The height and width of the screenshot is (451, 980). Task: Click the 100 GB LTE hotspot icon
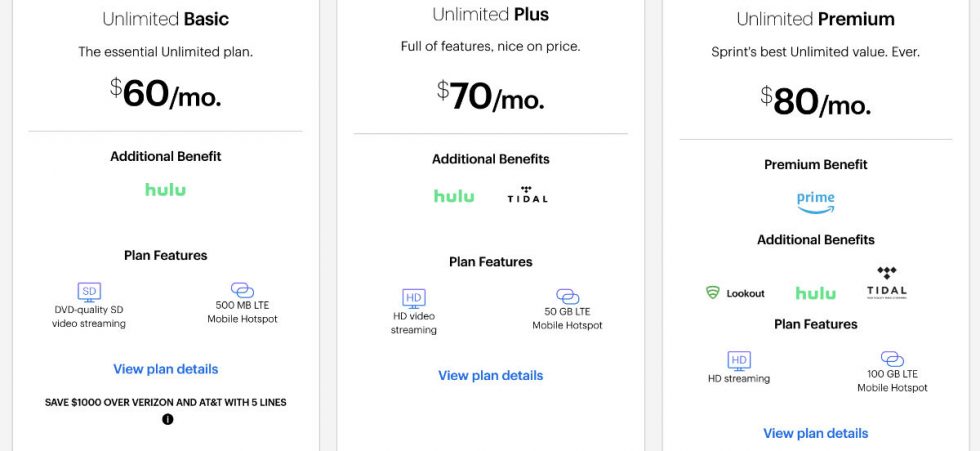892,359
